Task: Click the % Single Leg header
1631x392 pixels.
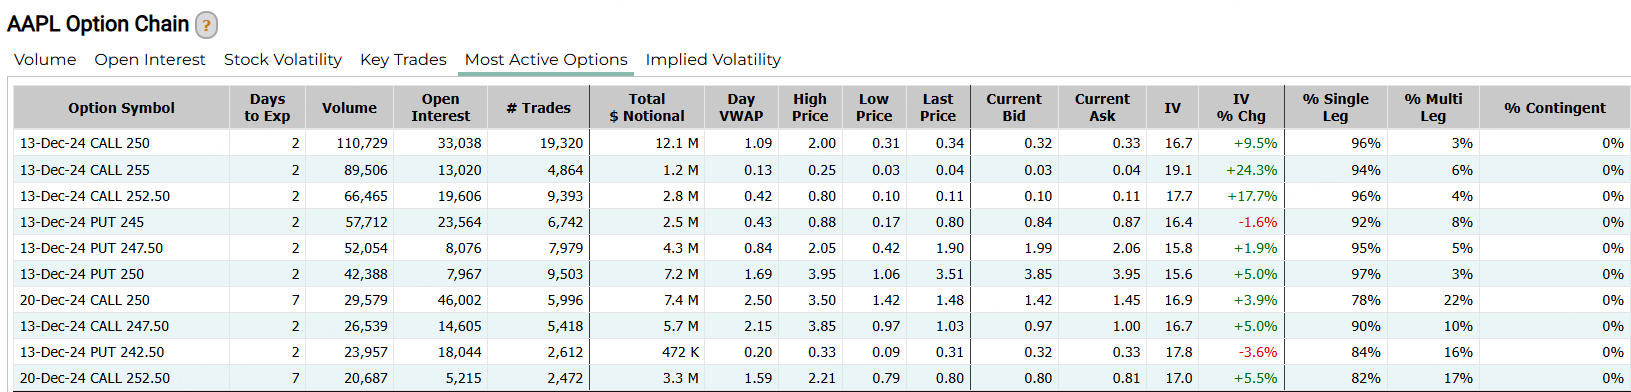Action: pyautogui.click(x=1335, y=108)
